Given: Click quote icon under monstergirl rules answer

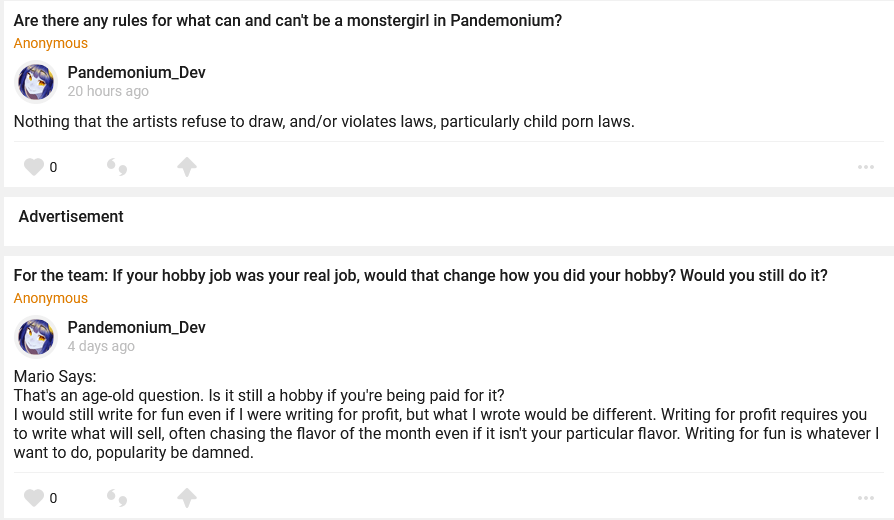Looking at the screenshot, I should point(117,167).
